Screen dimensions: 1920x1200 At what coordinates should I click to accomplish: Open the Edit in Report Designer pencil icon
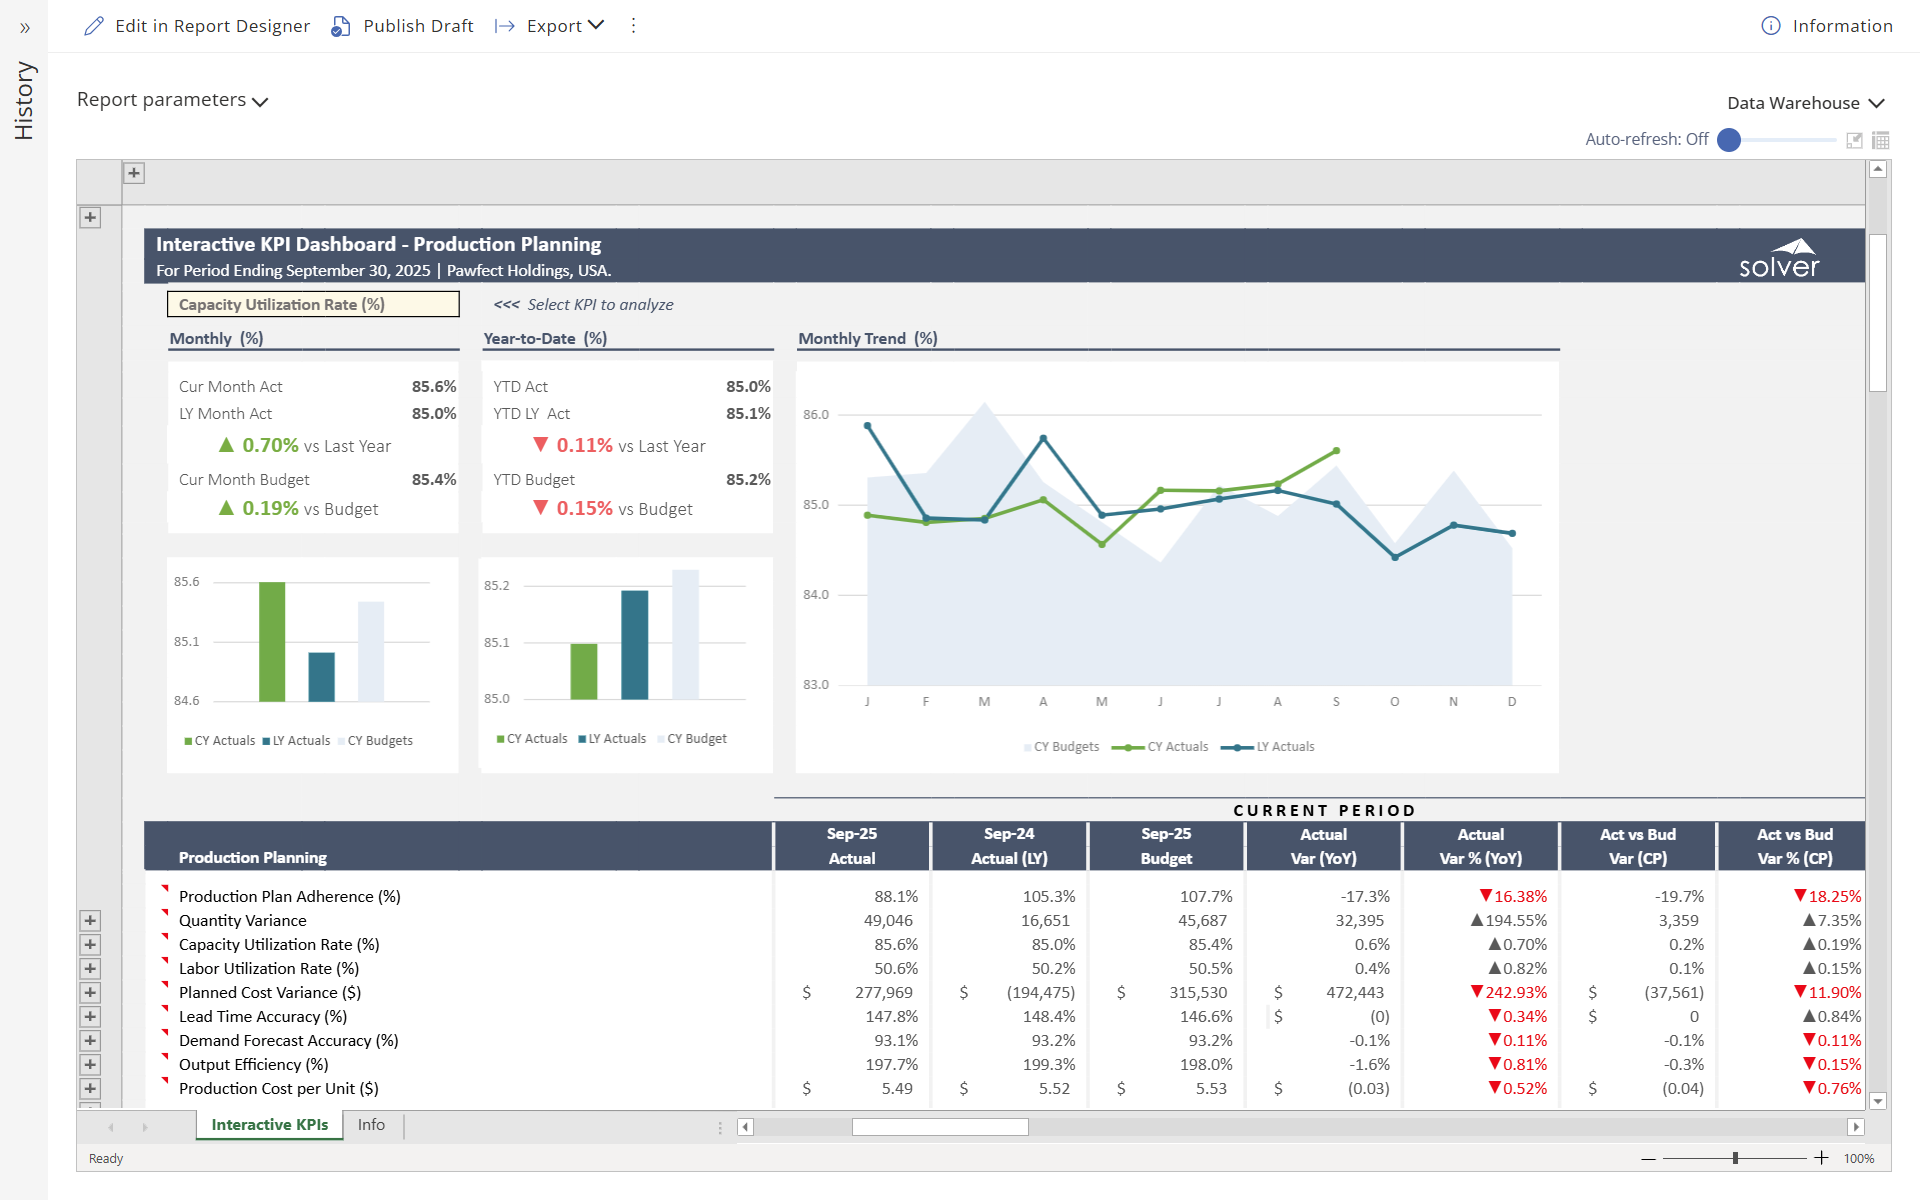click(x=94, y=26)
